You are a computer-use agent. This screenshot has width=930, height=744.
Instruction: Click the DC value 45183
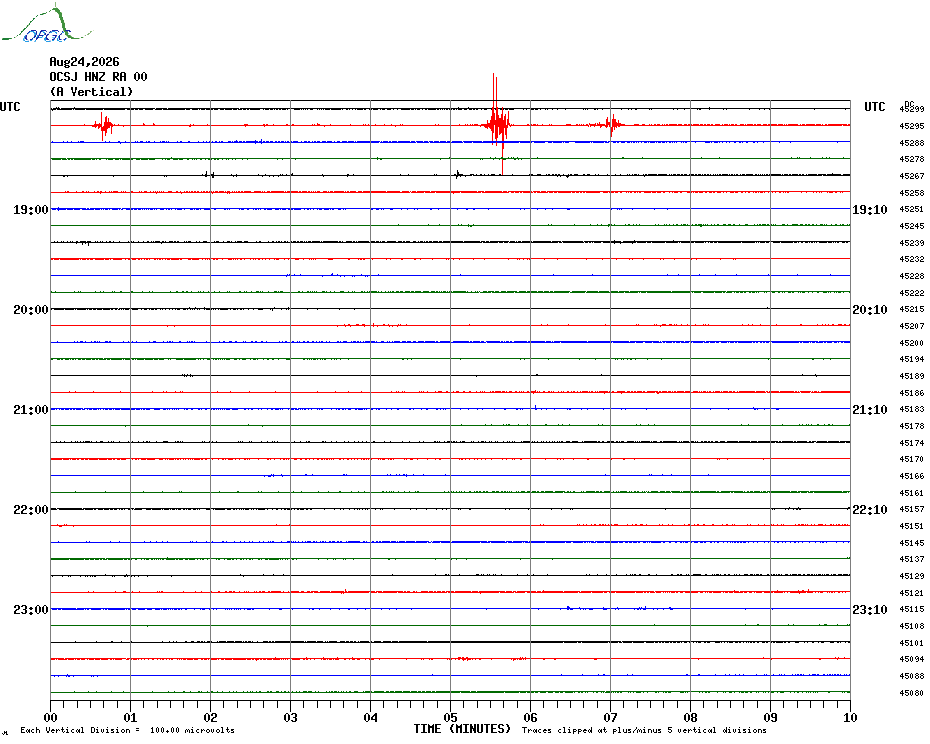pos(912,409)
